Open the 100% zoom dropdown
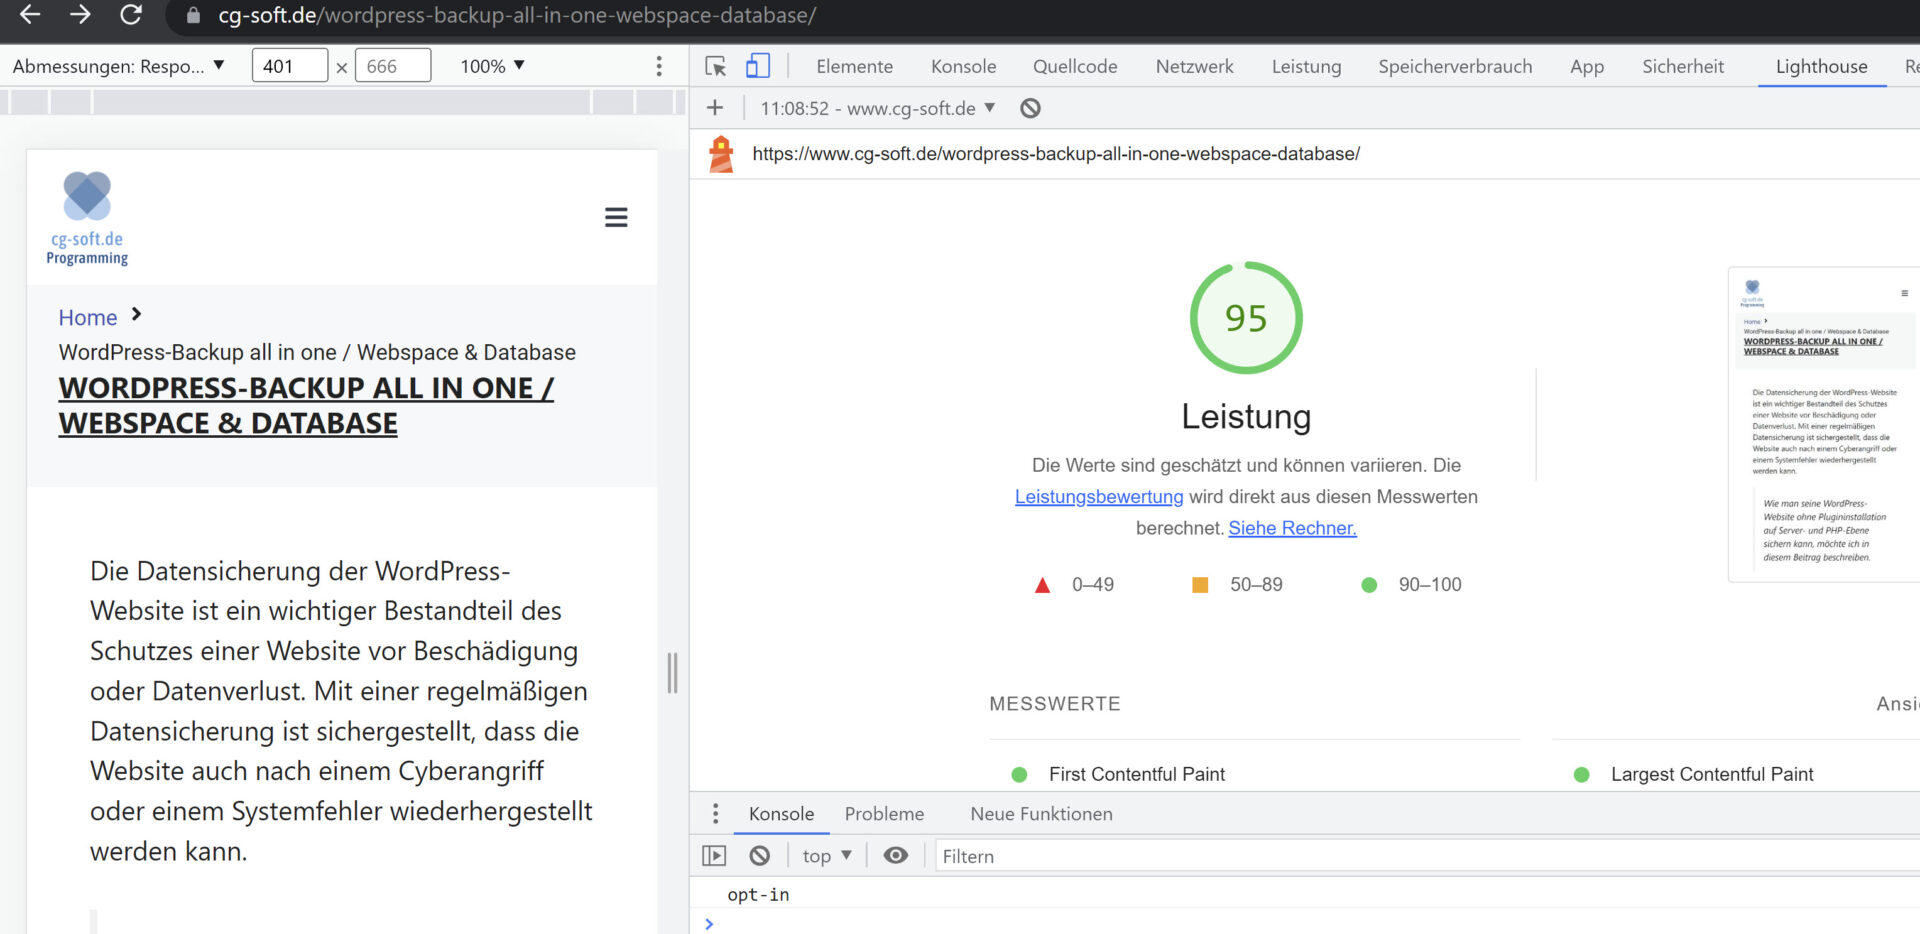This screenshot has width=1920, height=934. click(x=492, y=66)
